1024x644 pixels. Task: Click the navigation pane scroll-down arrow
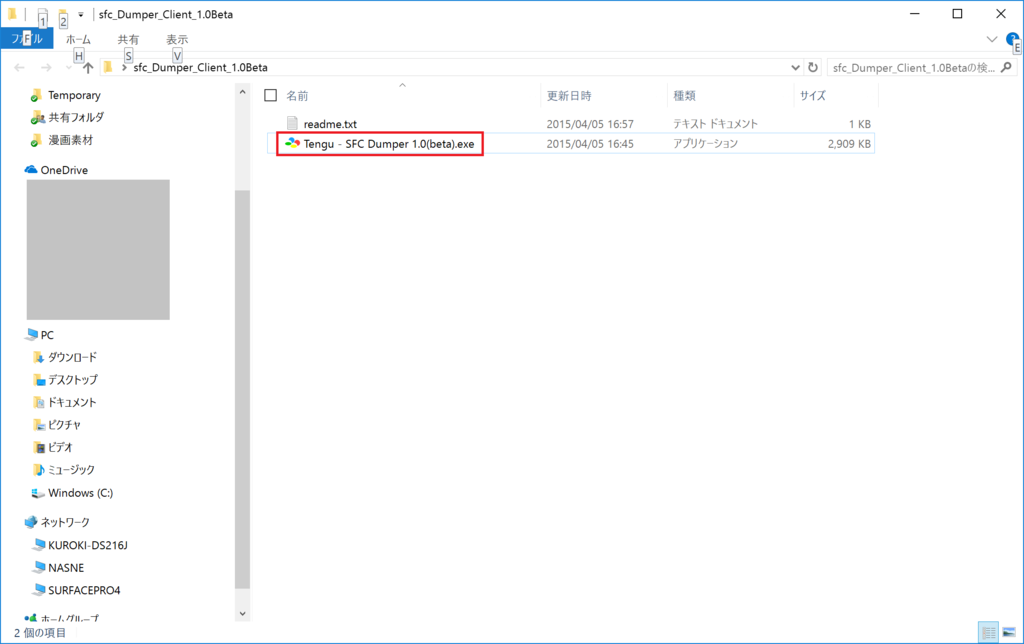tap(242, 613)
